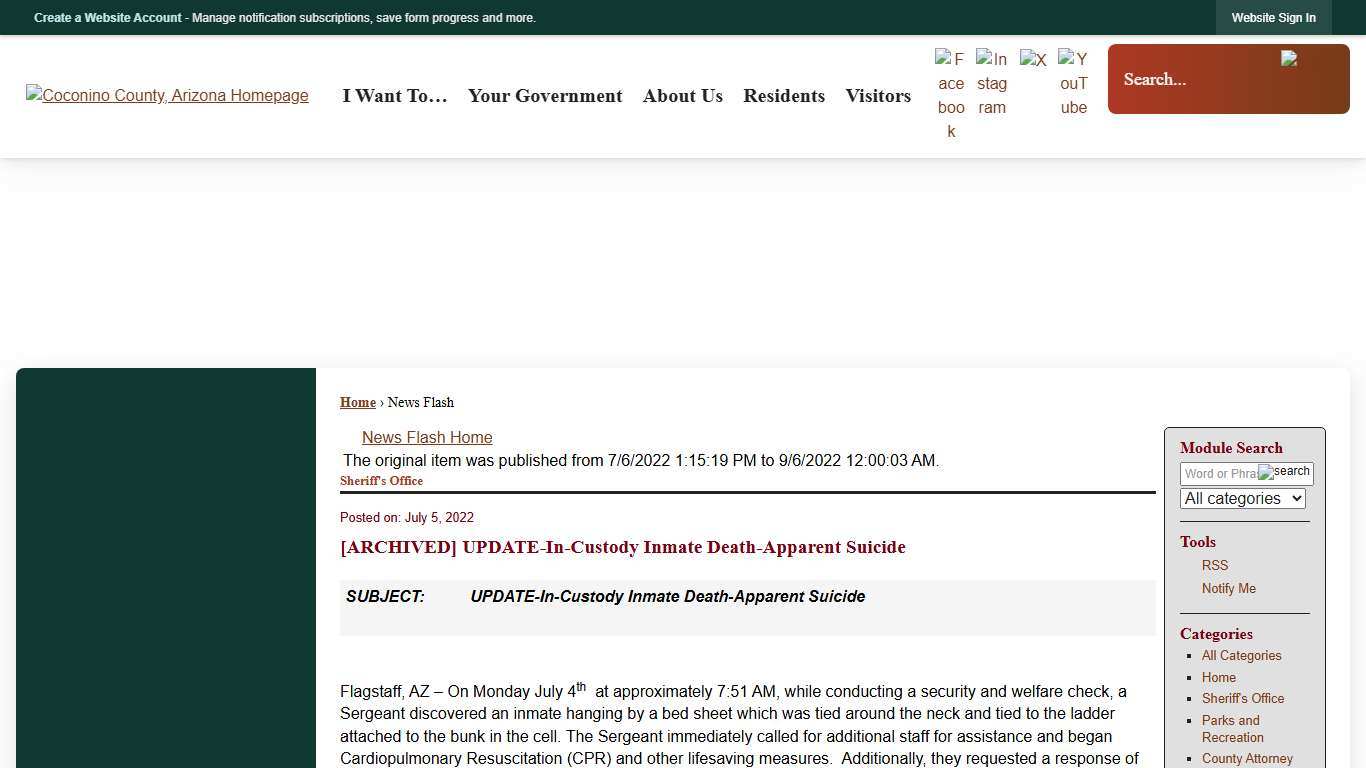
Task: Click the site search submit icon
Action: coord(1290,60)
